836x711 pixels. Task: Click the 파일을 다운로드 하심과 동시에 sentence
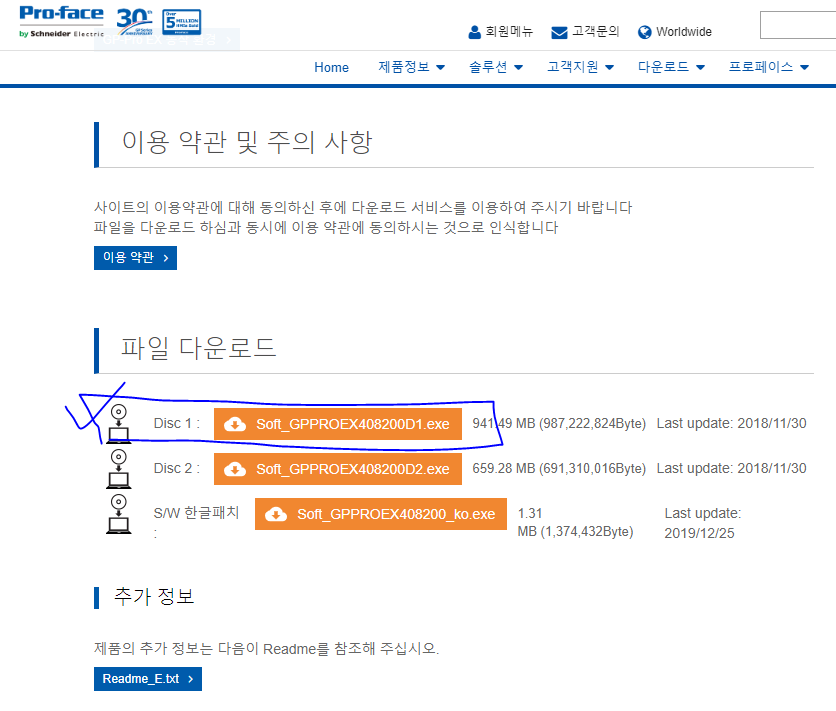tap(326, 228)
